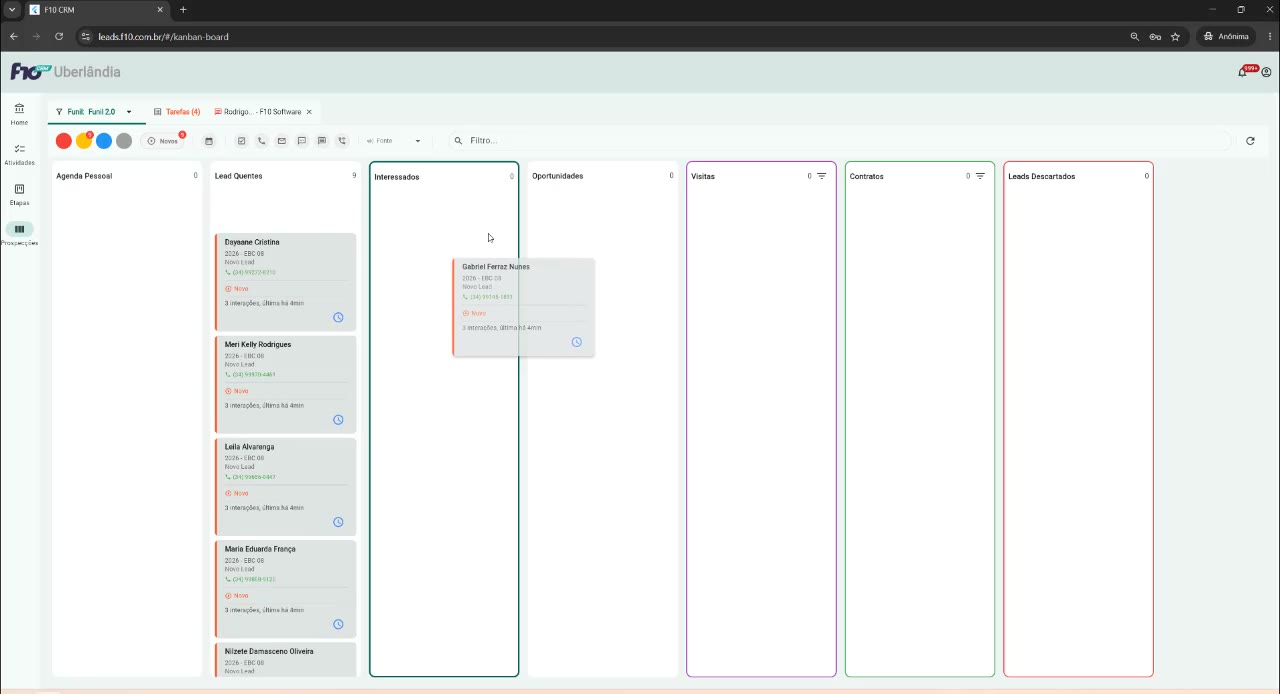1280x694 pixels.
Task: Open the Dayaane Cristina lead card
Action: (x=285, y=282)
